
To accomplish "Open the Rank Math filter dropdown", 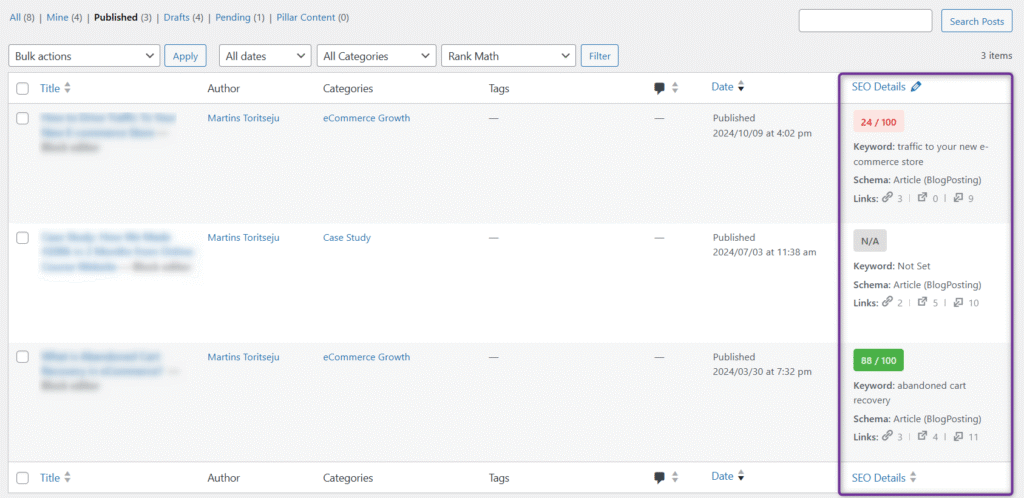I will [509, 56].
